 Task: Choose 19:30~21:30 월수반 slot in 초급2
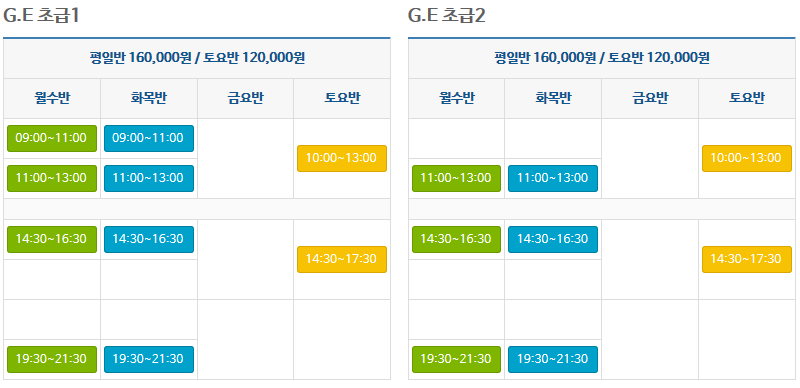point(457,359)
